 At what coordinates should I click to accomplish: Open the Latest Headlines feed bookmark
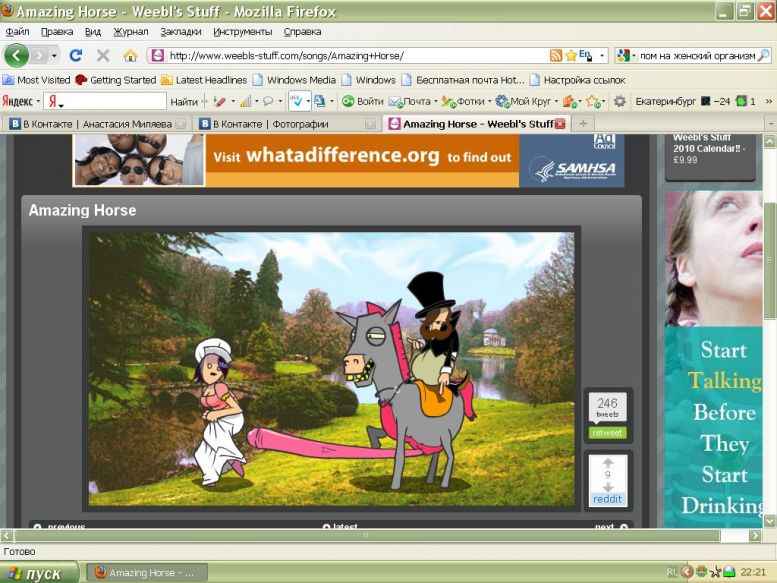204,80
